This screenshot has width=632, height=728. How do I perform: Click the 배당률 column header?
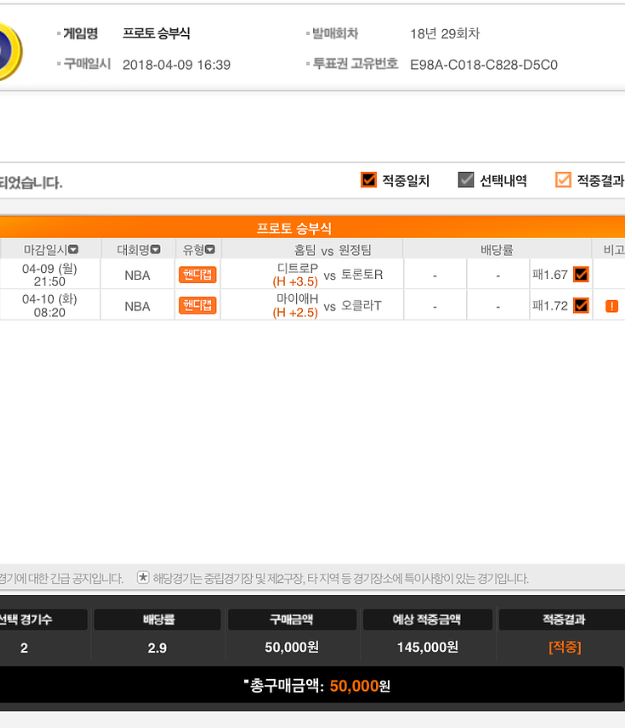click(x=497, y=250)
